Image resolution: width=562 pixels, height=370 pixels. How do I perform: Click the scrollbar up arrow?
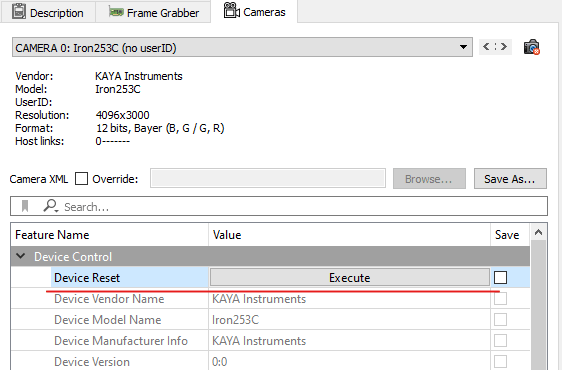pyautogui.click(x=538, y=233)
